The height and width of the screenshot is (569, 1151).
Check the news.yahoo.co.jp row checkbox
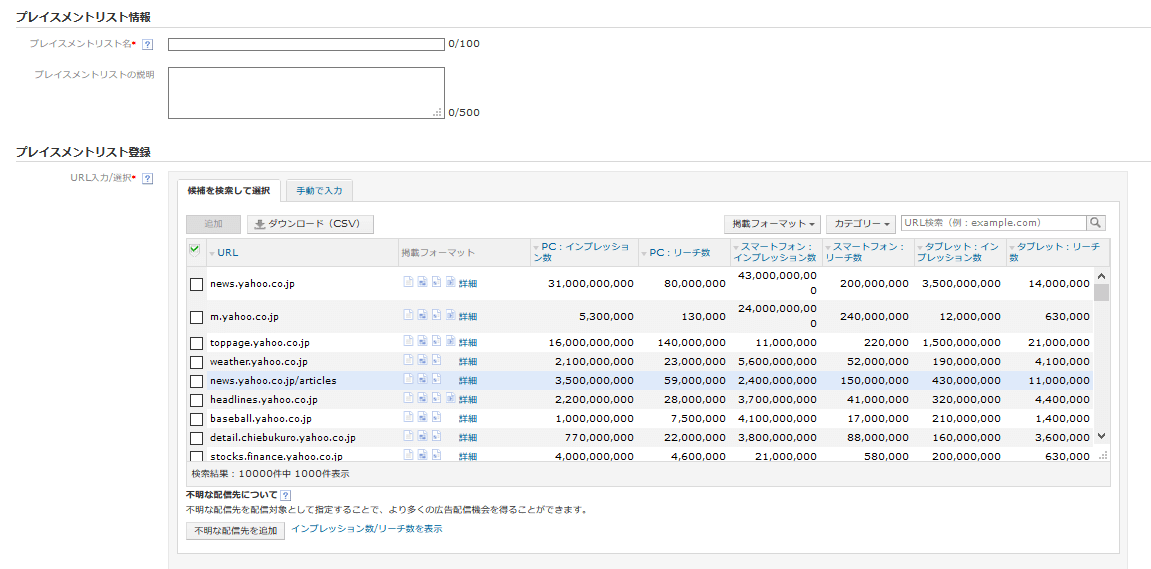[196, 284]
